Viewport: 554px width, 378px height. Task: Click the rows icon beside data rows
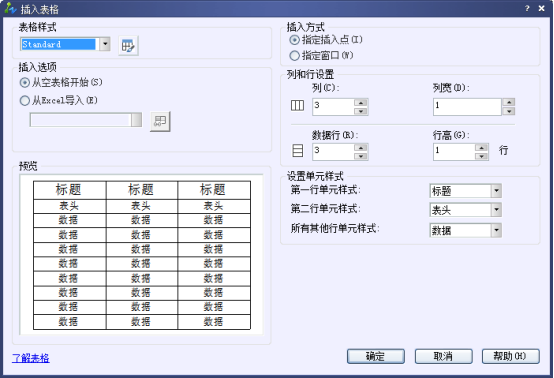tap(297, 150)
